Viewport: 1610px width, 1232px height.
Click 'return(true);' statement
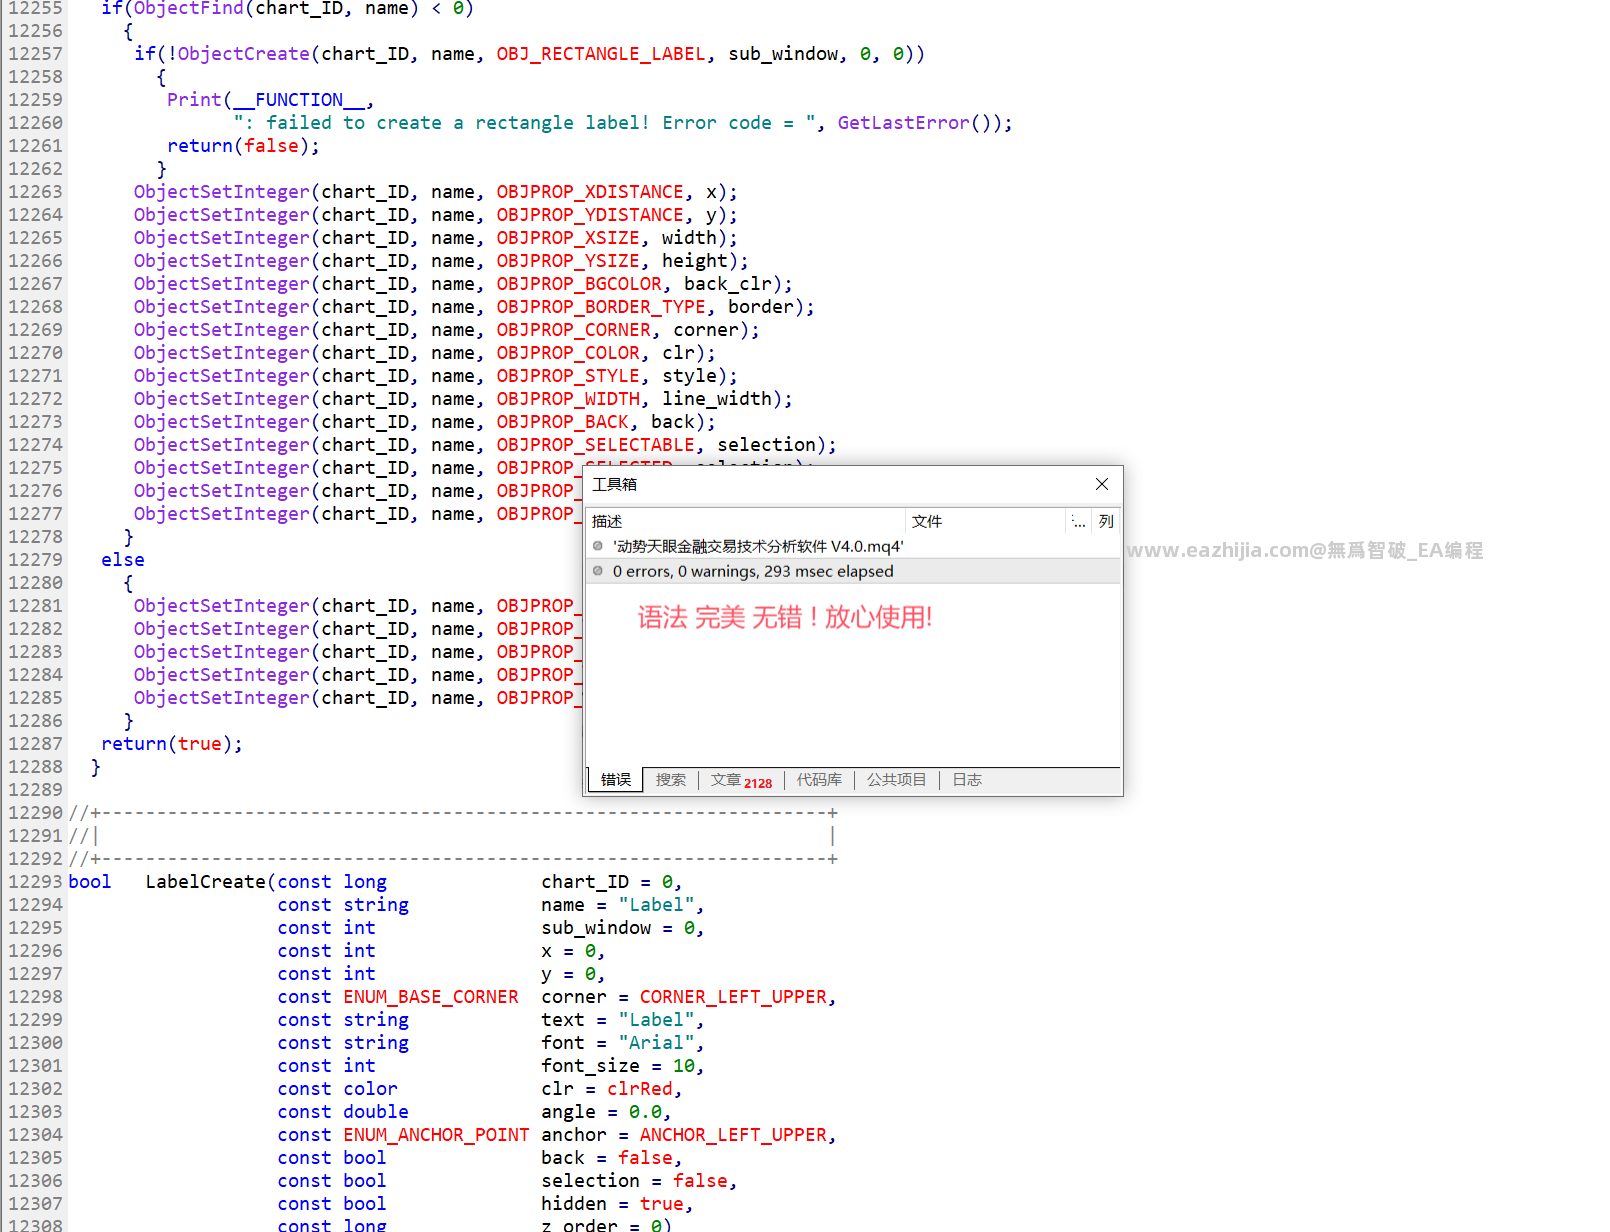coord(172,744)
